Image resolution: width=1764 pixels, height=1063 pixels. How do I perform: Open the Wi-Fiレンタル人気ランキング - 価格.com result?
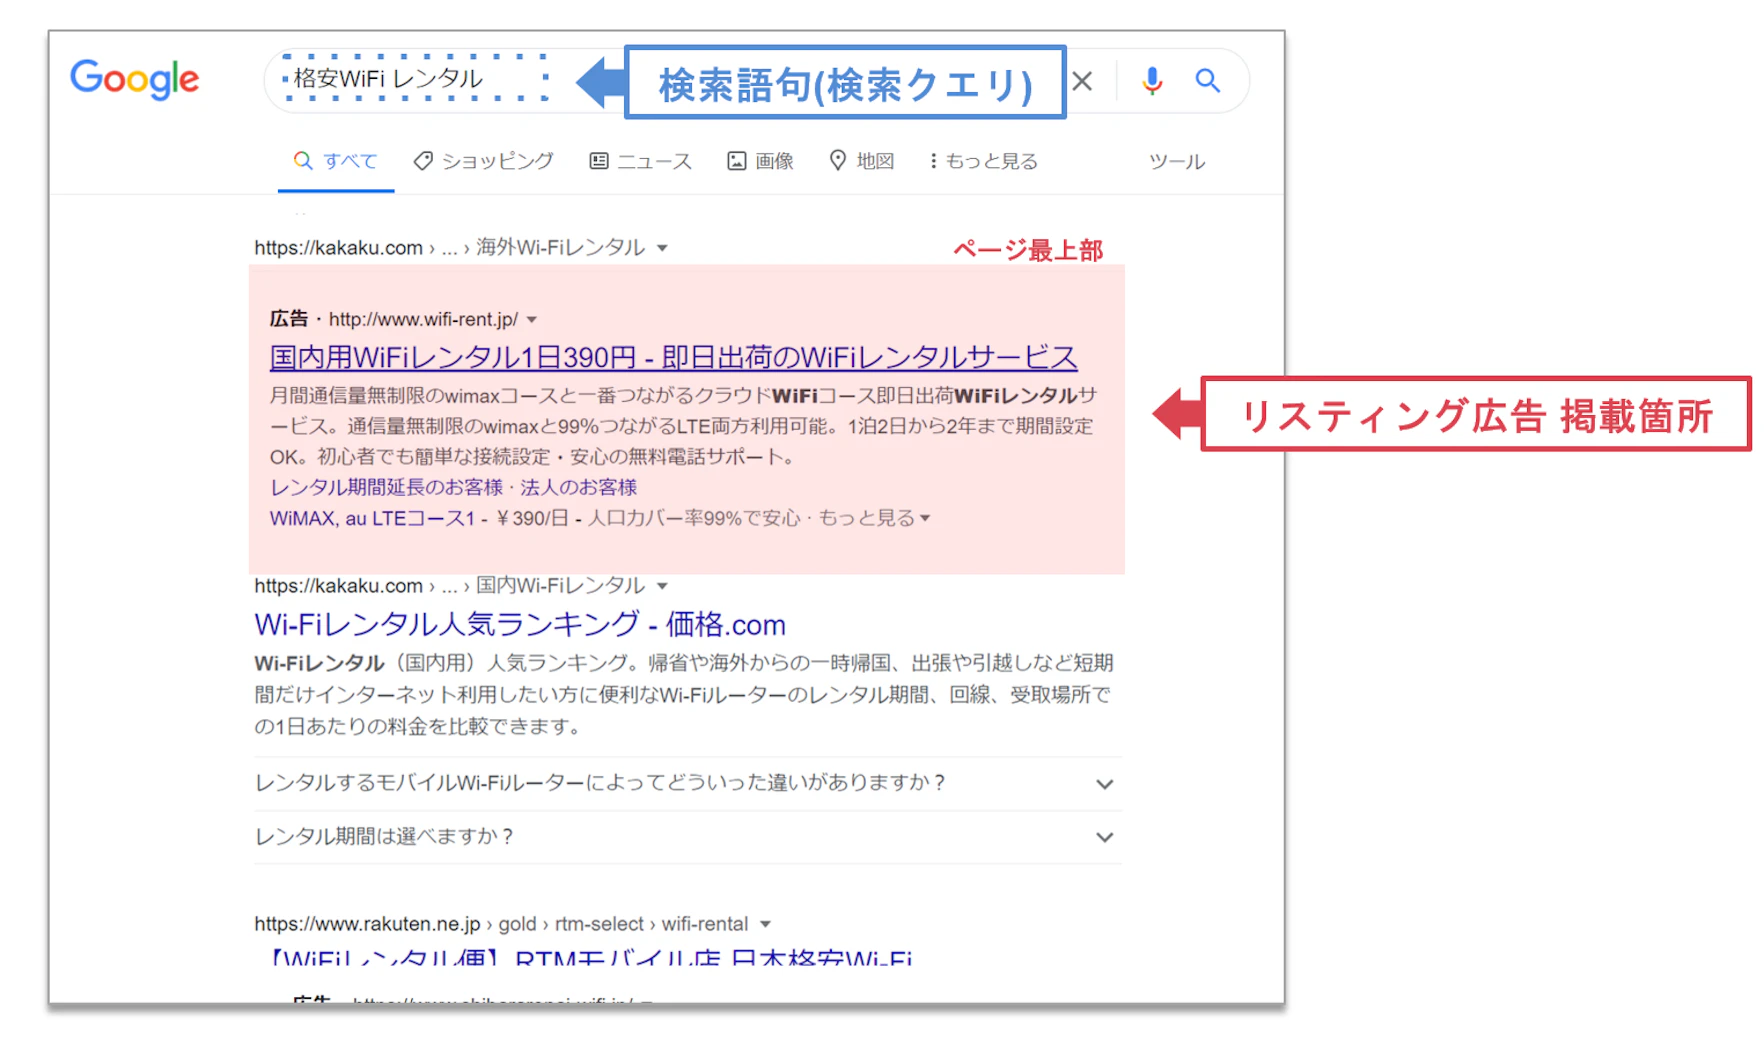pyautogui.click(x=520, y=624)
